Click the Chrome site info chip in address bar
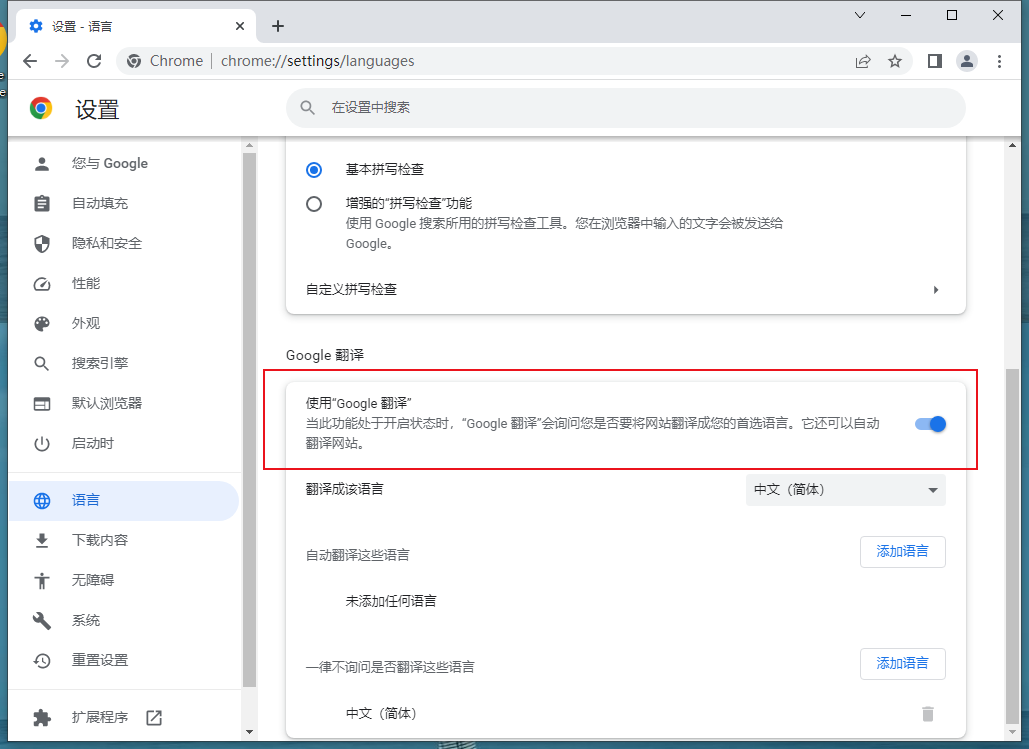The width and height of the screenshot is (1029, 749). tap(165, 61)
